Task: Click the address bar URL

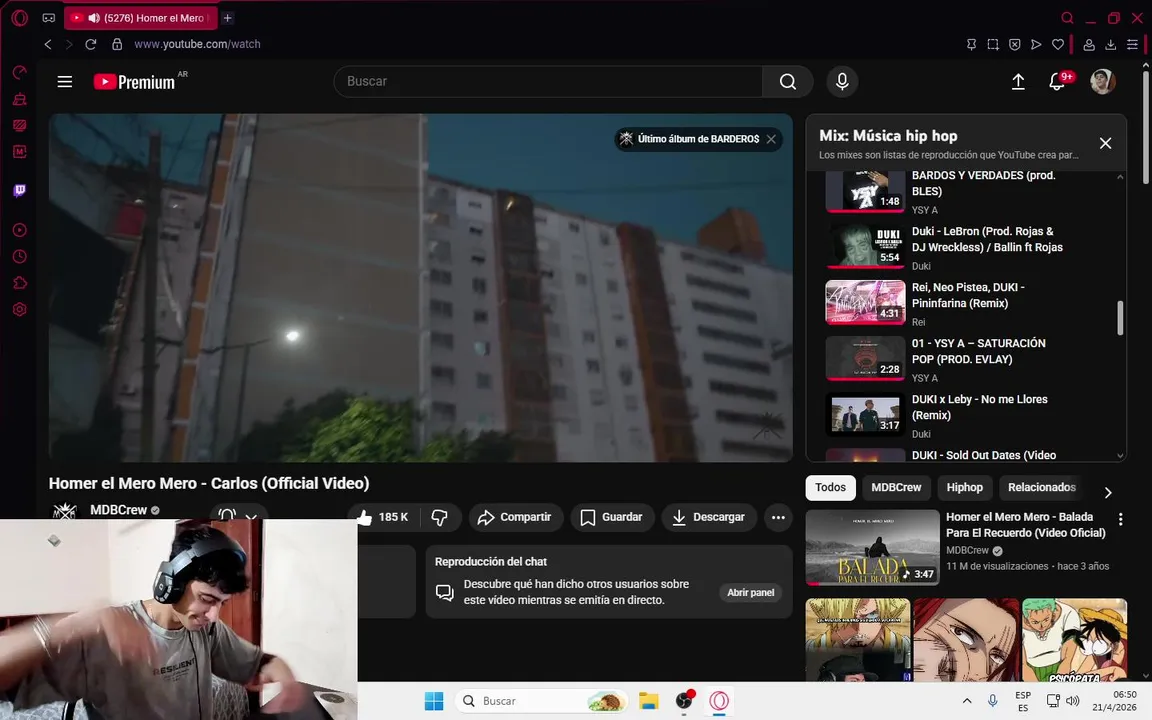Action: point(197,44)
